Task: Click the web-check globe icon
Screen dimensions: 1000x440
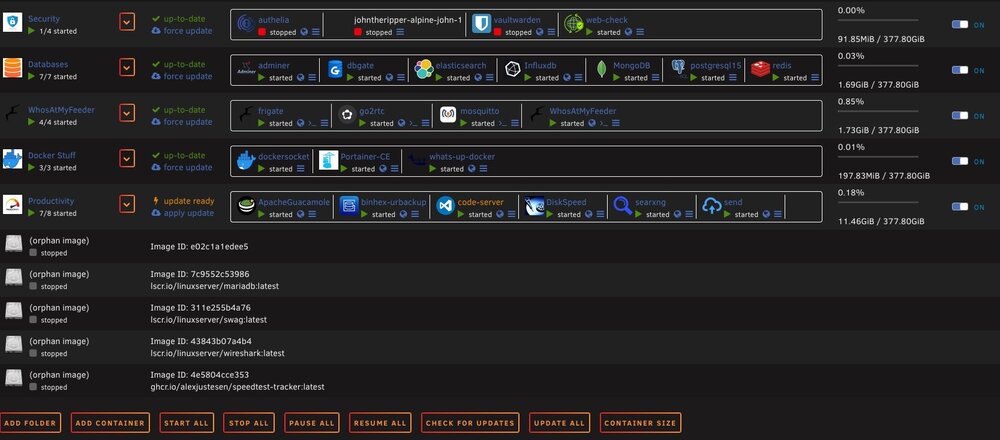Action: (x=573, y=24)
